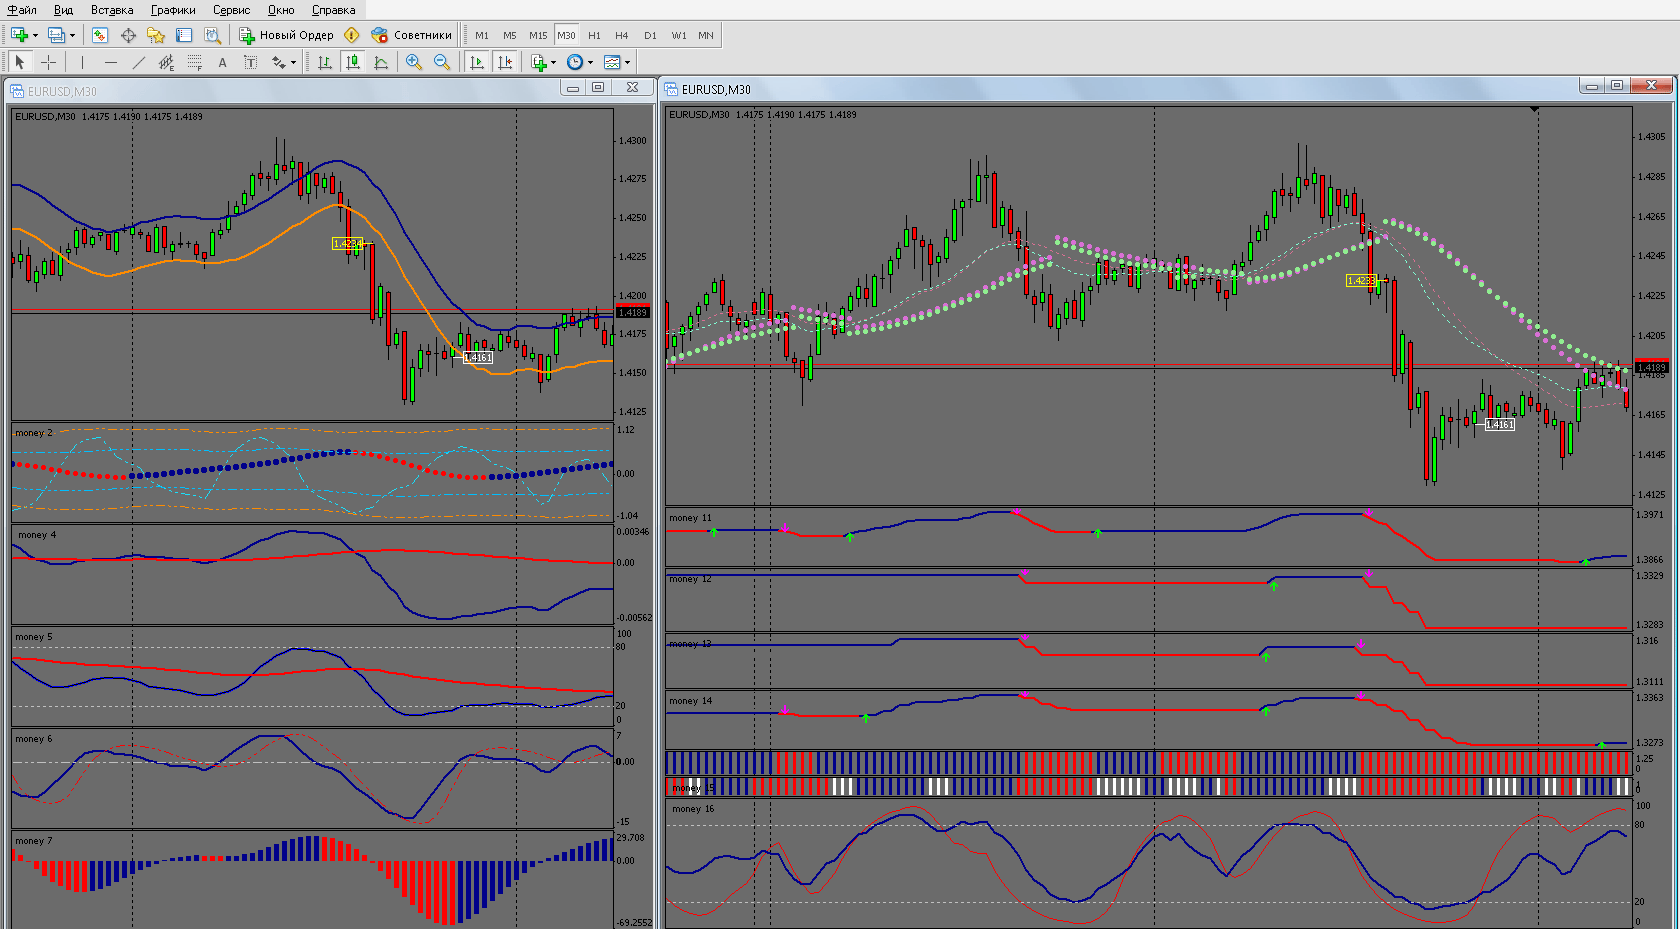
Task: Pick the Equidistant Channel drawing tool
Action: 166,62
